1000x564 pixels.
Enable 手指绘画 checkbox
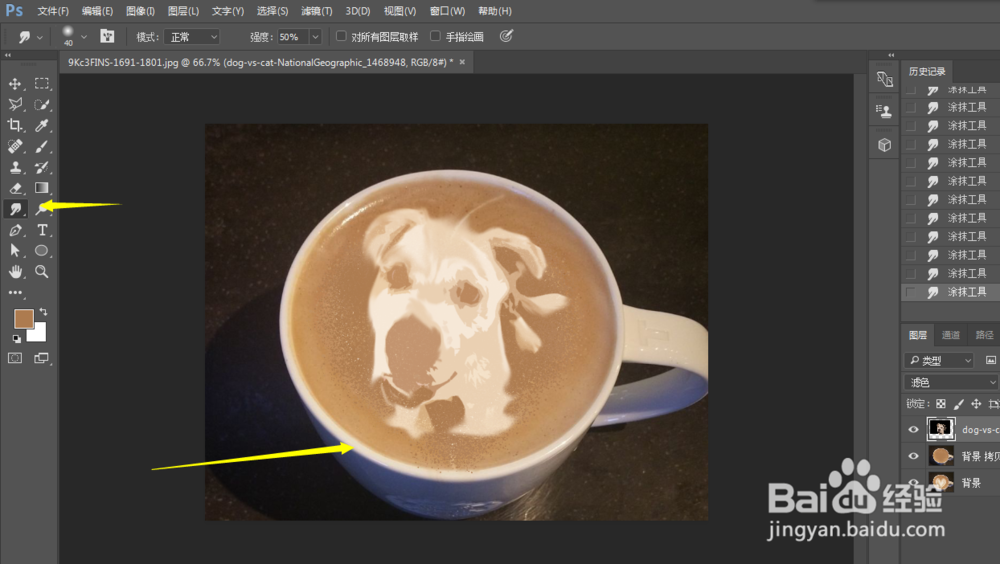[435, 36]
